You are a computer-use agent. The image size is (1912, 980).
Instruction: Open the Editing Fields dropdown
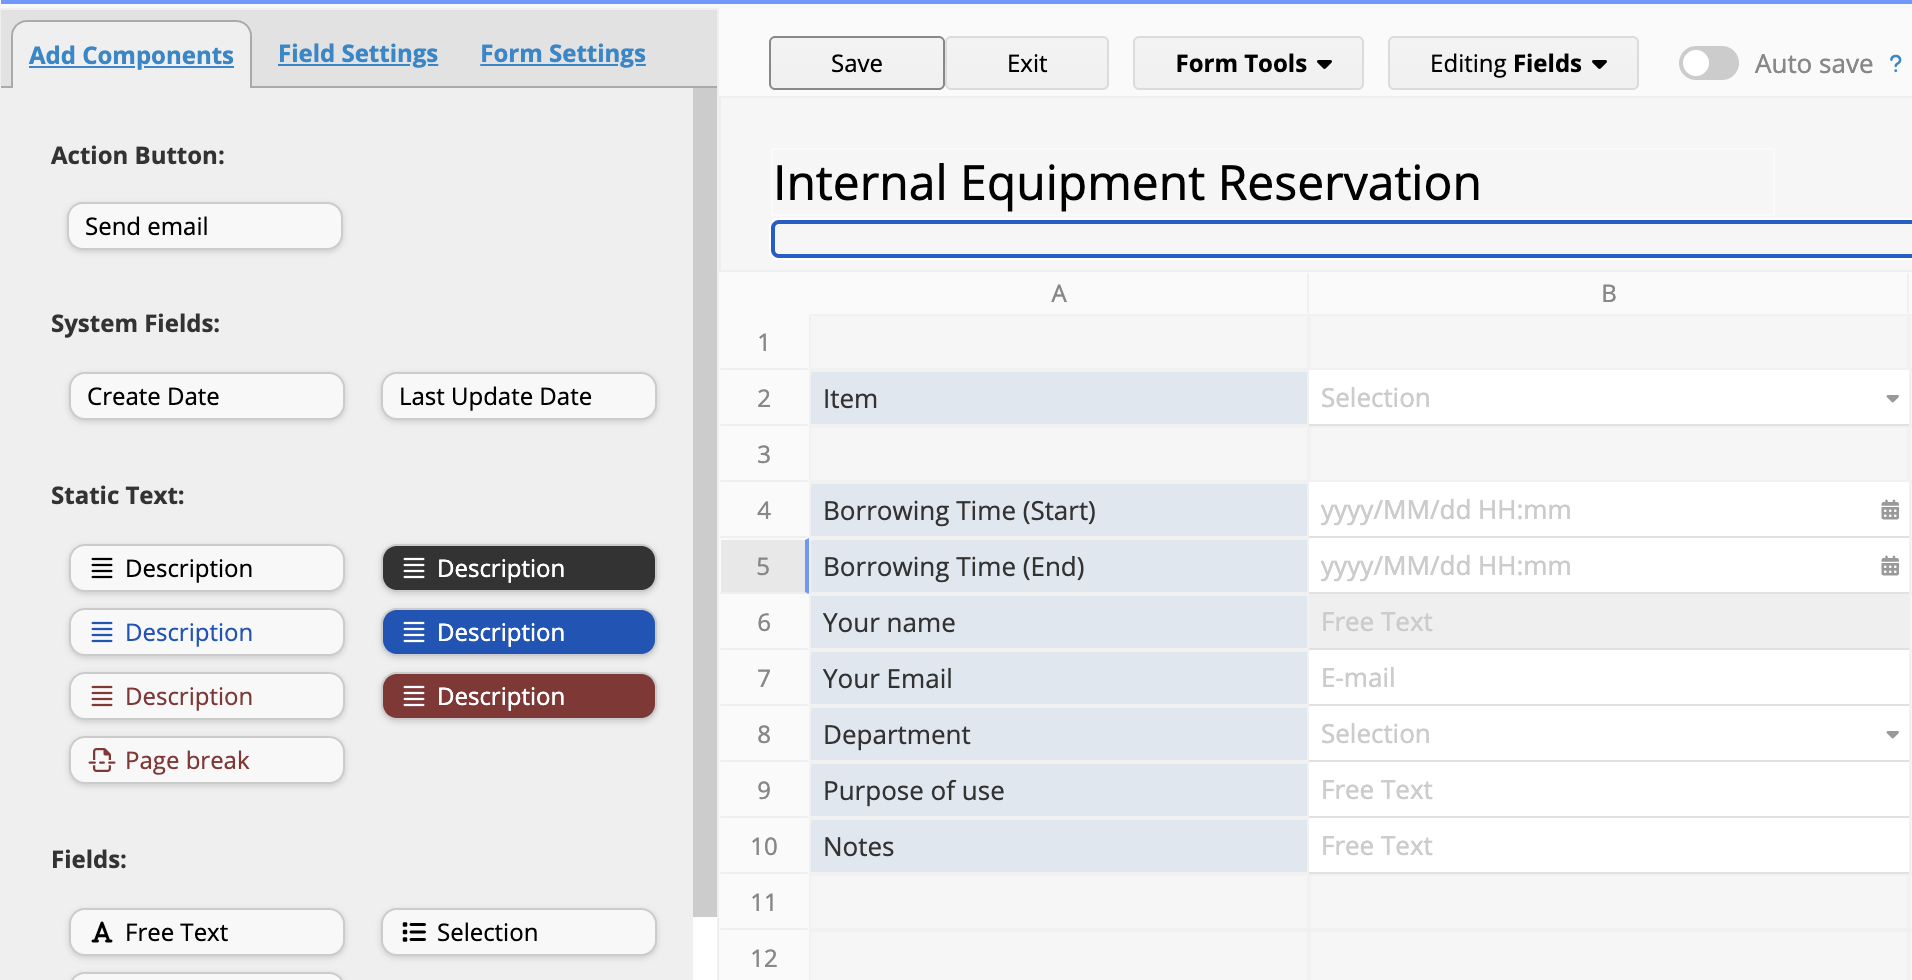point(1512,64)
